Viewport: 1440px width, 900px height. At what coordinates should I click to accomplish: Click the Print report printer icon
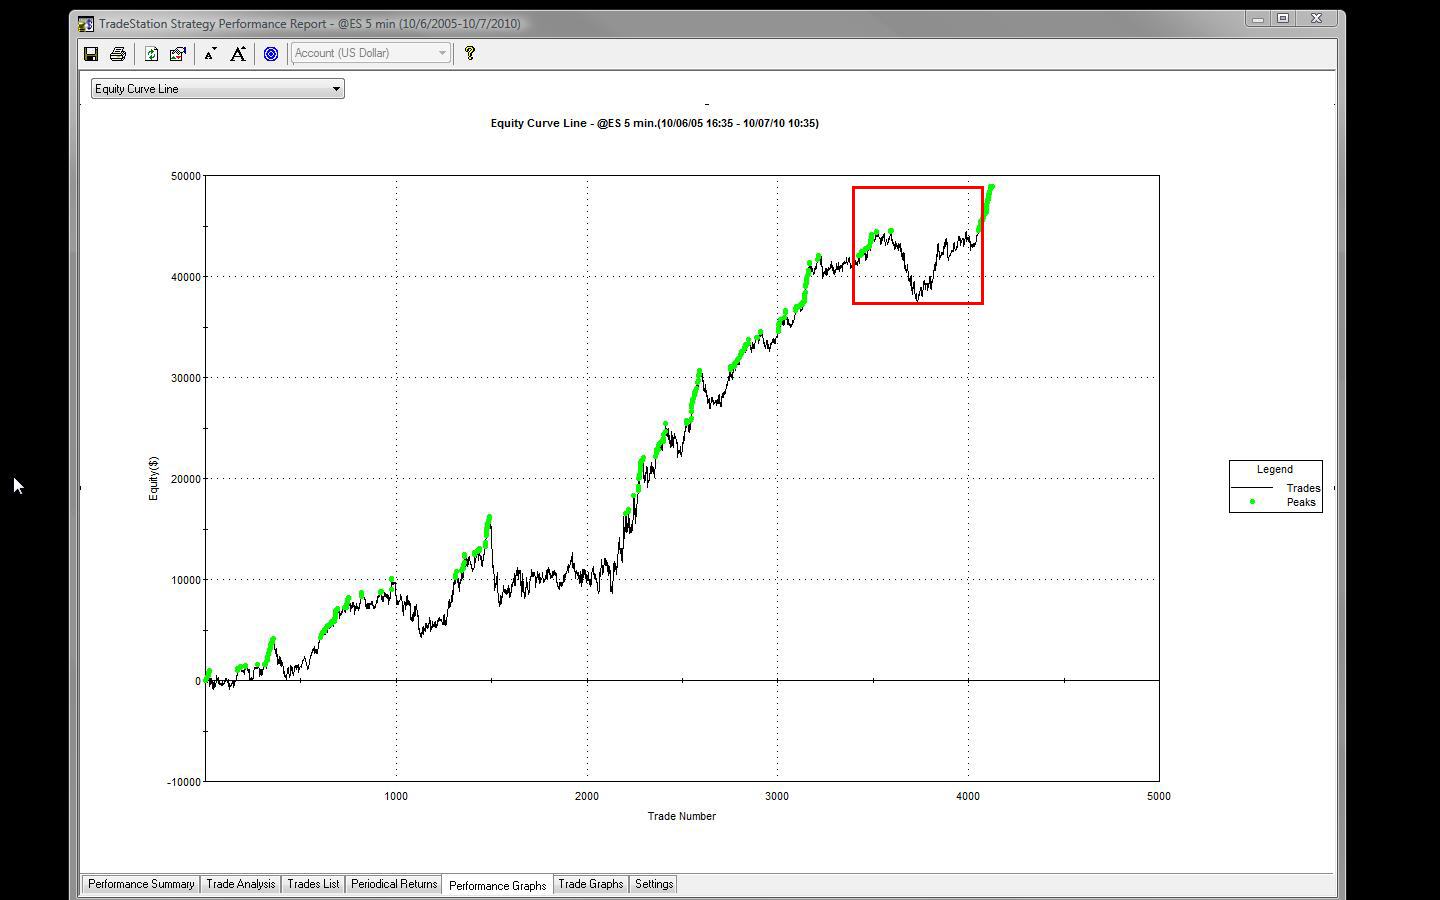point(118,54)
